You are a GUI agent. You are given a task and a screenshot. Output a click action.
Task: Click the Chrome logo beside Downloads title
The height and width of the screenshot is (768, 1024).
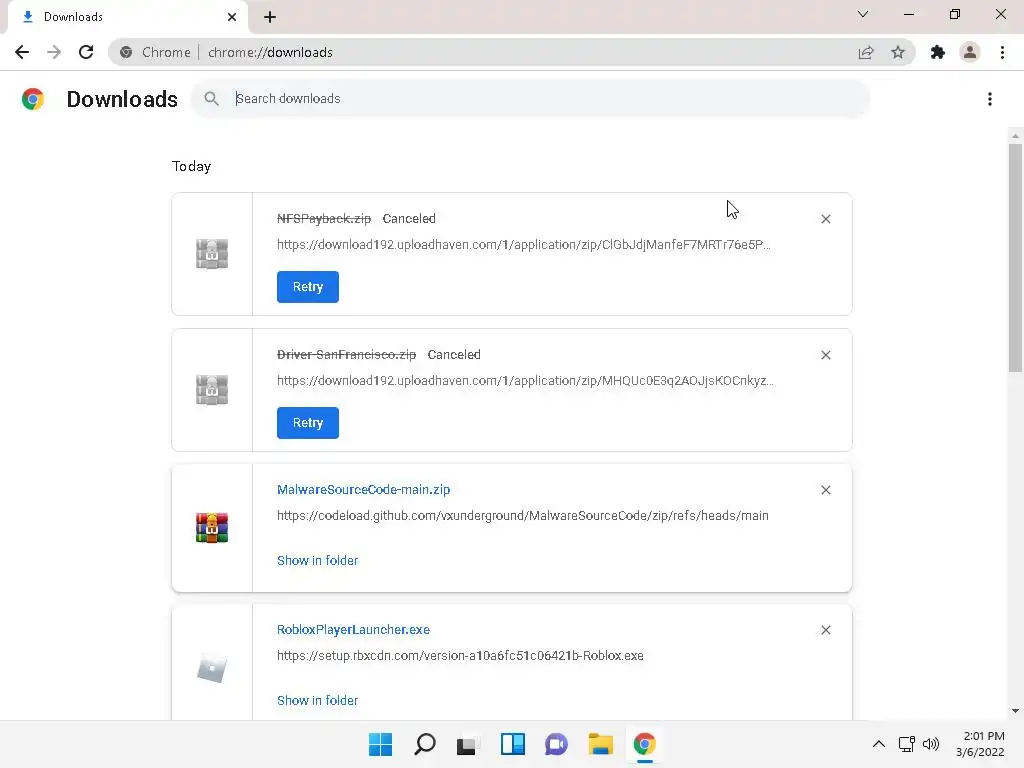pyautogui.click(x=33, y=99)
